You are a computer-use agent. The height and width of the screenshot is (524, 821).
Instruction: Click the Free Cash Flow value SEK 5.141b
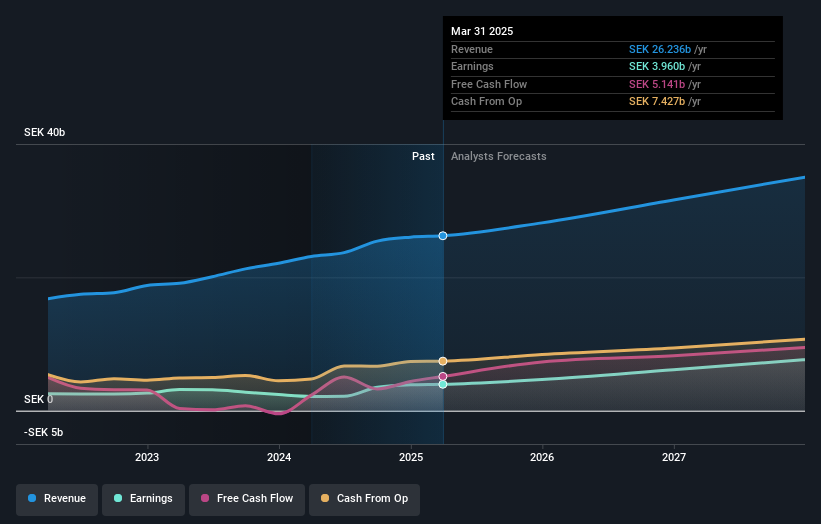[657, 84]
